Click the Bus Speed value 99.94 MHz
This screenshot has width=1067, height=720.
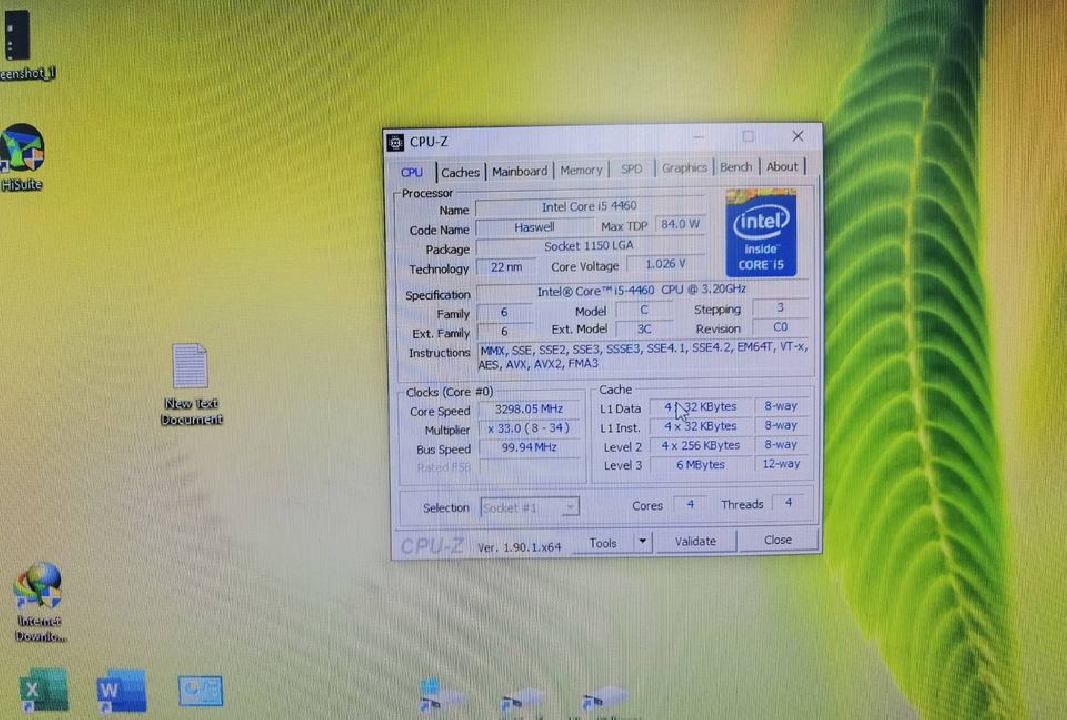[x=529, y=447]
